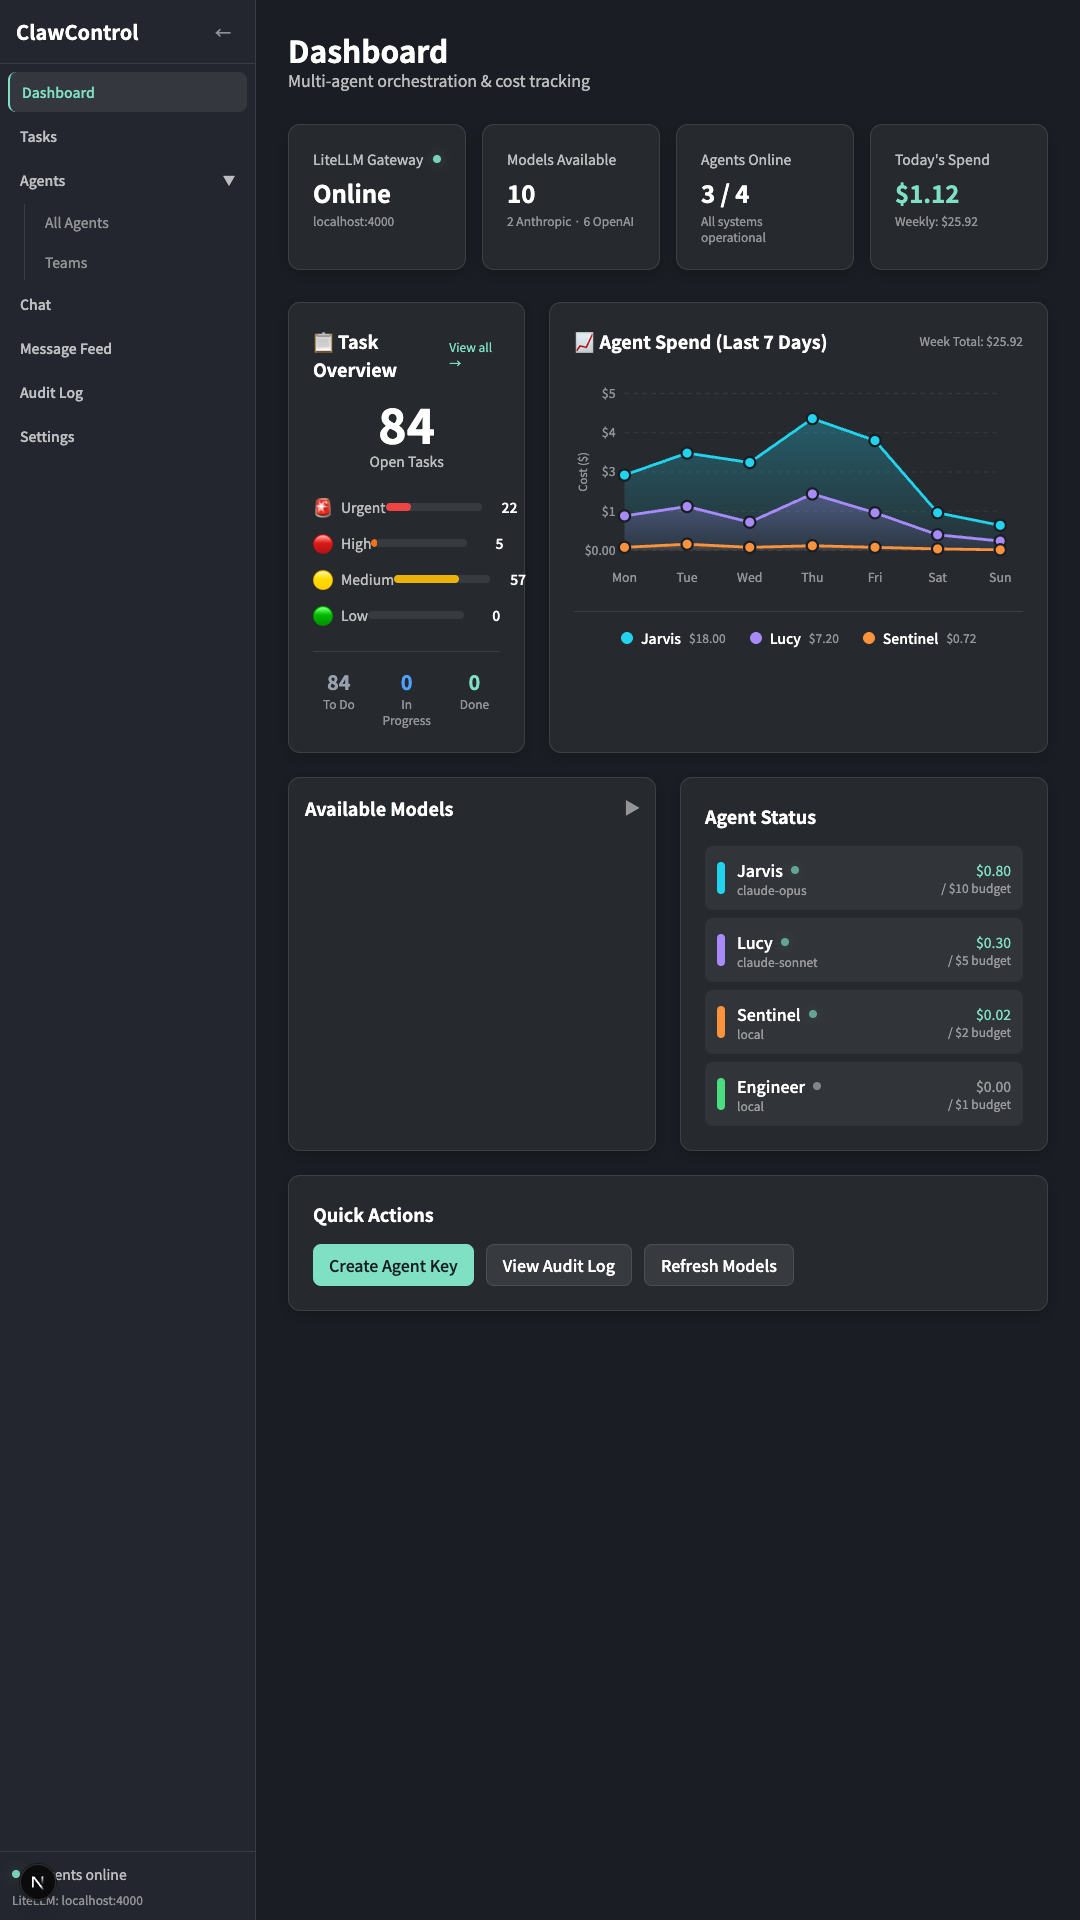This screenshot has width=1080, height=1920.
Task: Toggle Jarvis legend in spend chart
Action: (x=673, y=639)
